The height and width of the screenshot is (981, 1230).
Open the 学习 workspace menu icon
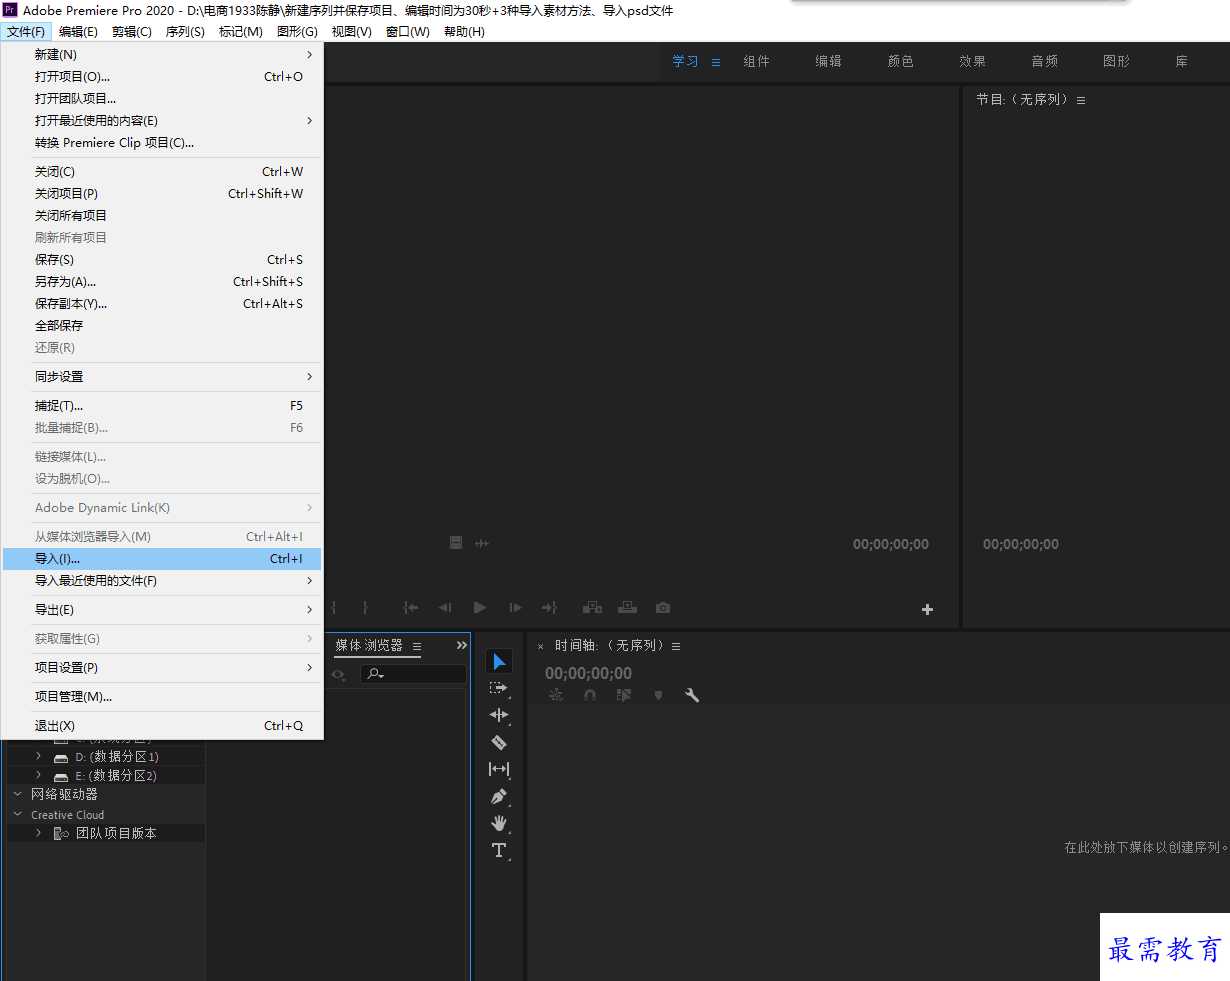point(716,62)
